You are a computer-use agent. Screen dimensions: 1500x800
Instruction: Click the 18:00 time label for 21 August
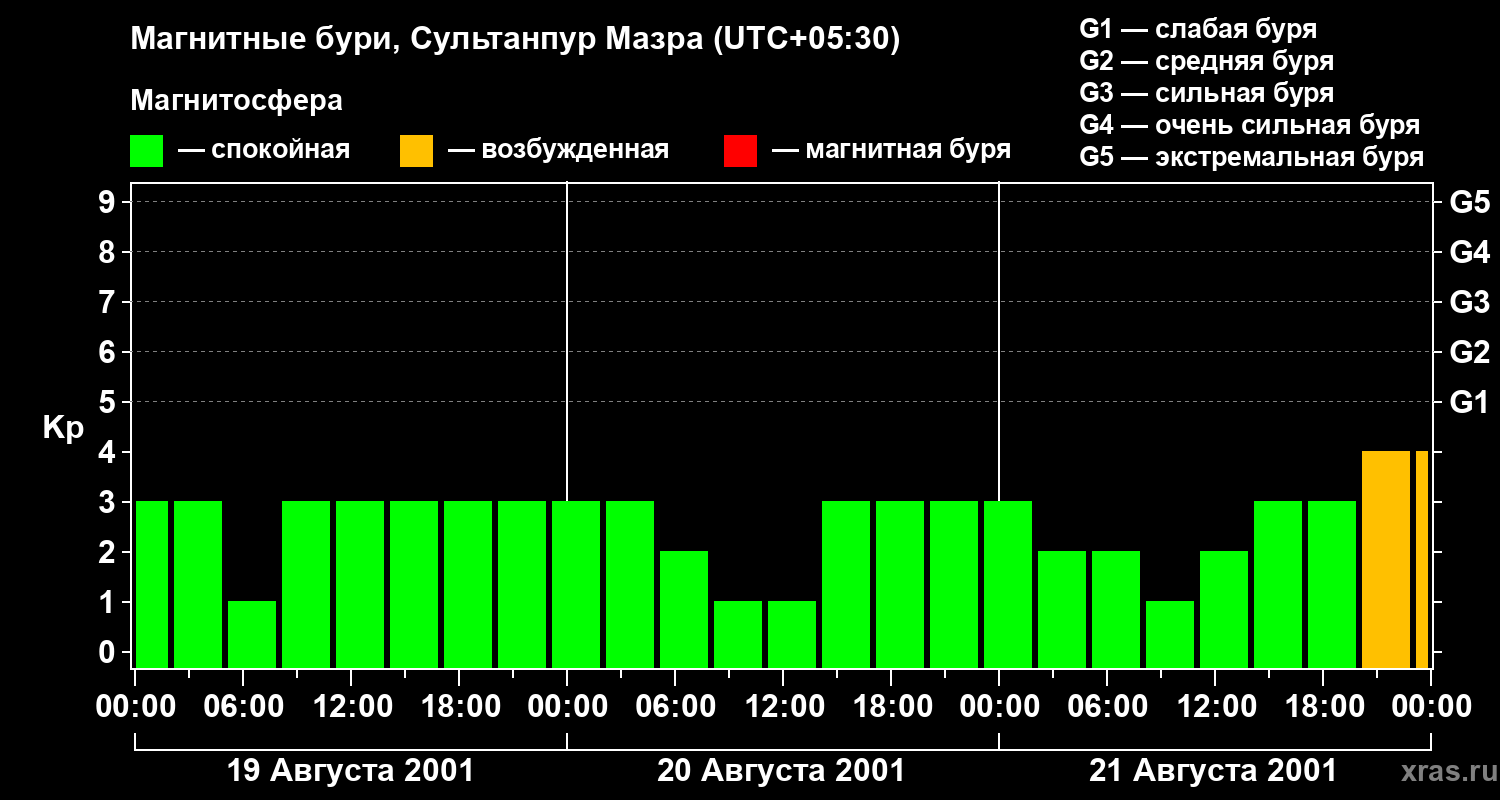(x=1323, y=707)
